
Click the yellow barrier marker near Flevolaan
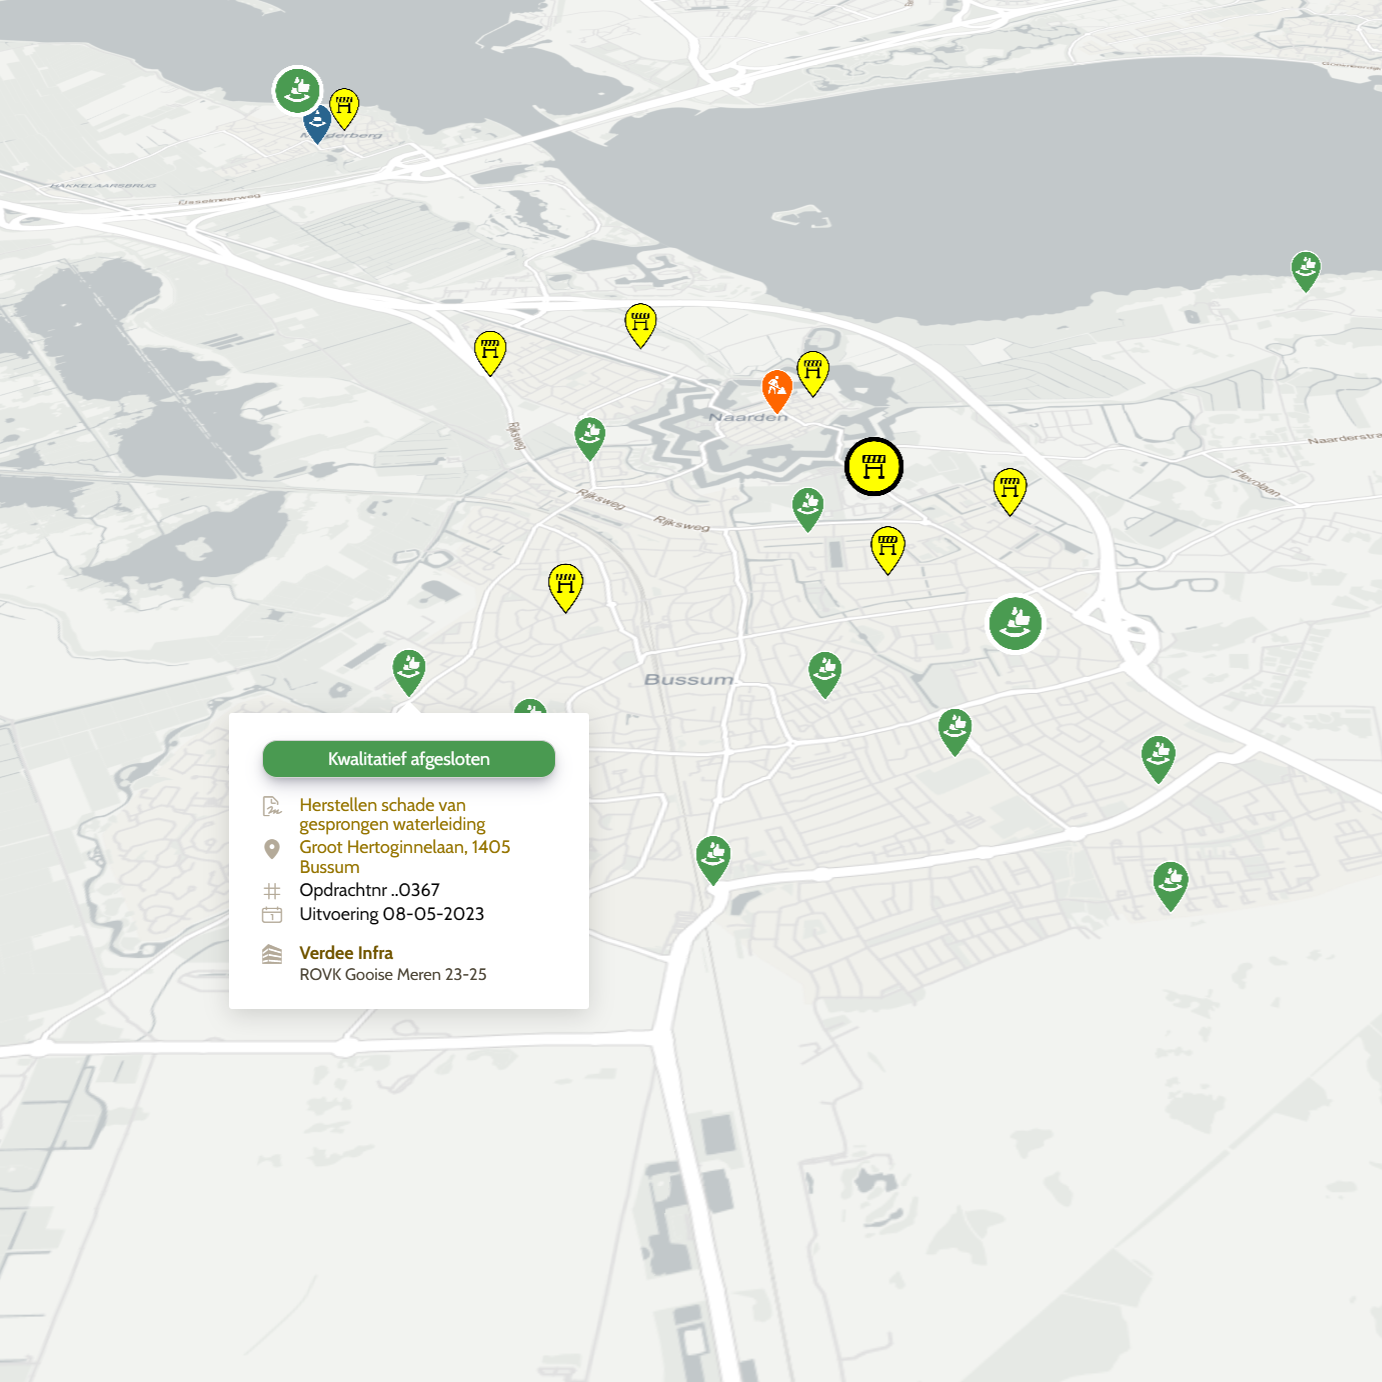1010,490
